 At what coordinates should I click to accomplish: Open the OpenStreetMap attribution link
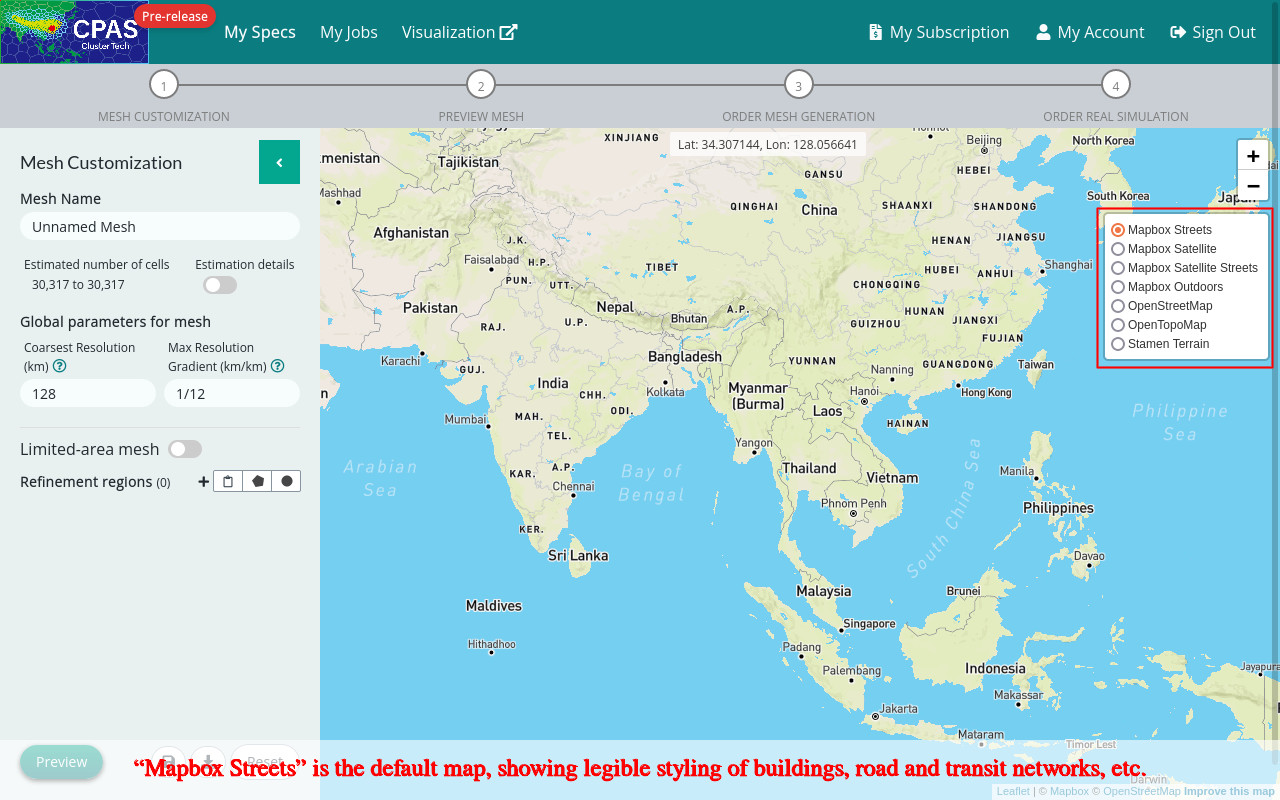(1142, 791)
